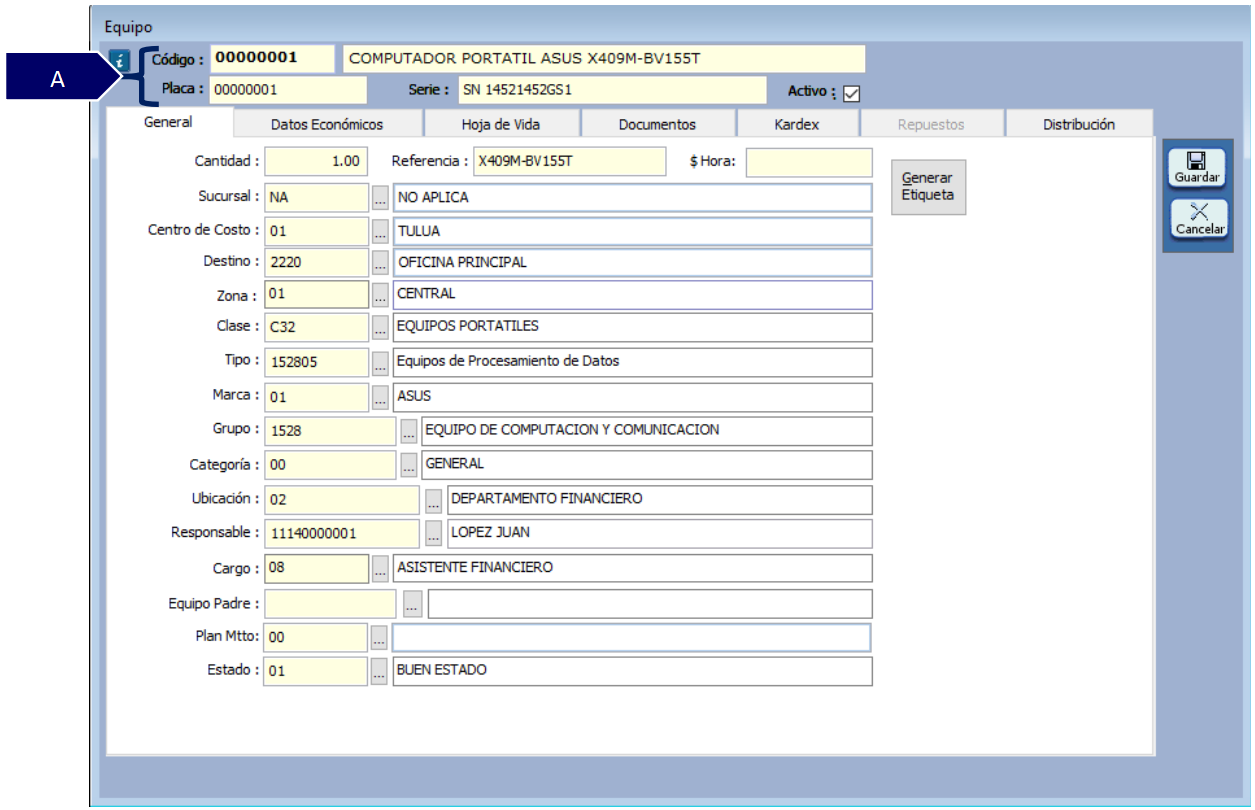Open the Clase lookup button
Viewport: 1255px width, 810px height.
pos(380,327)
